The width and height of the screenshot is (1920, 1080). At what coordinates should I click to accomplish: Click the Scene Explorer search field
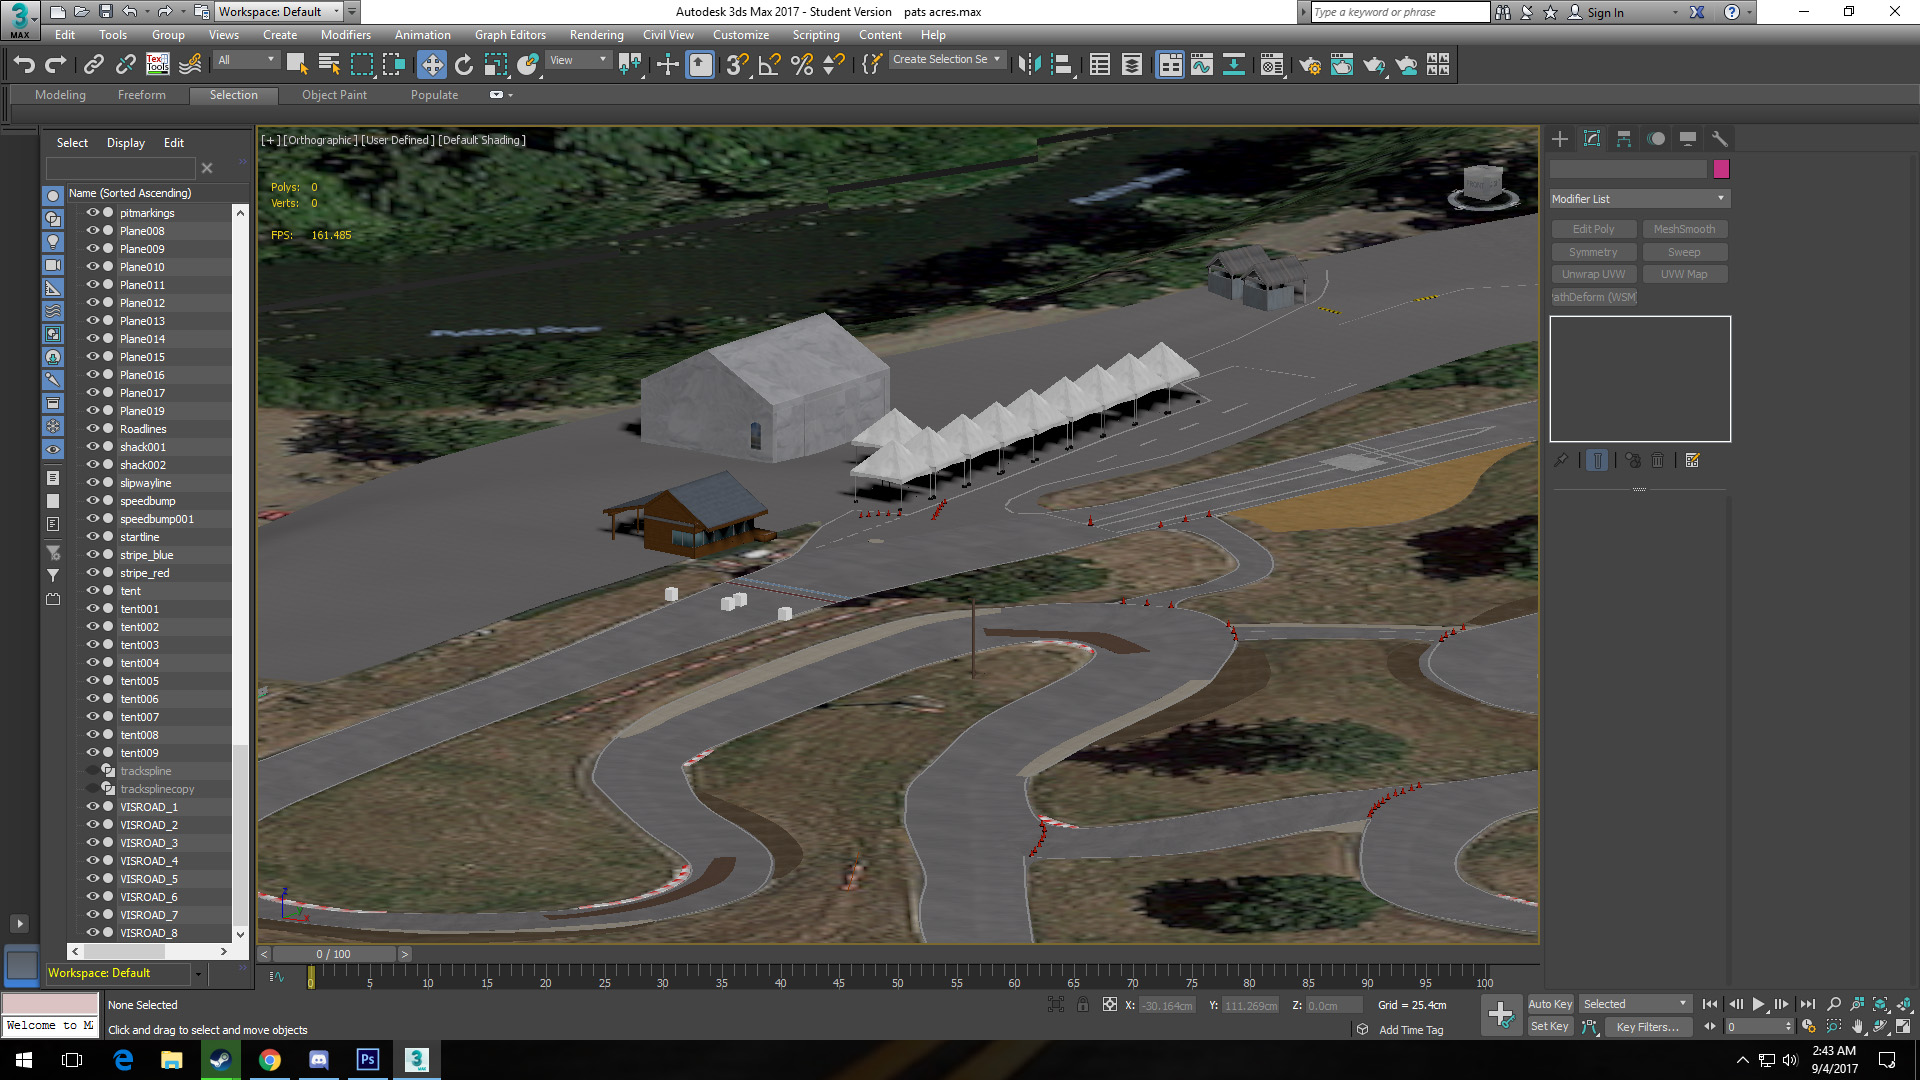tap(121, 168)
